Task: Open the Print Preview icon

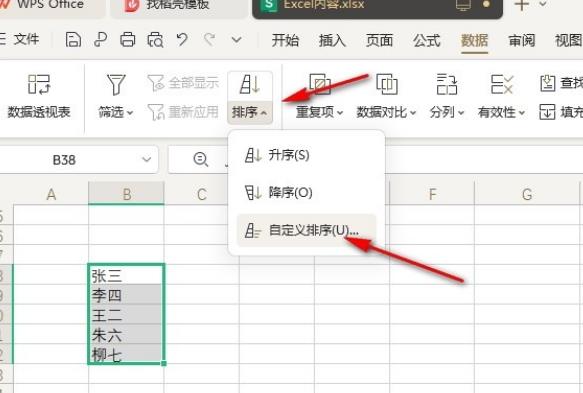Action: pos(155,39)
